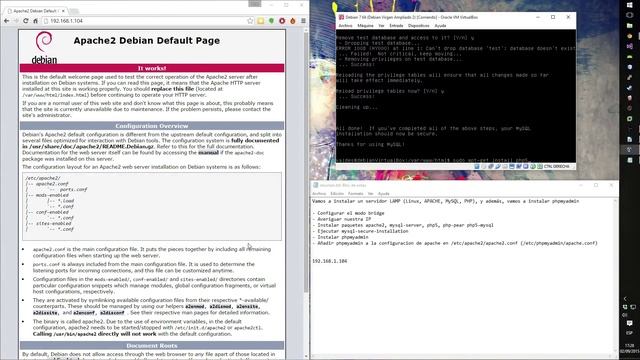
Task: Click the 192.168.1.104 line in Notepad
Action: pyautogui.click(x=329, y=261)
